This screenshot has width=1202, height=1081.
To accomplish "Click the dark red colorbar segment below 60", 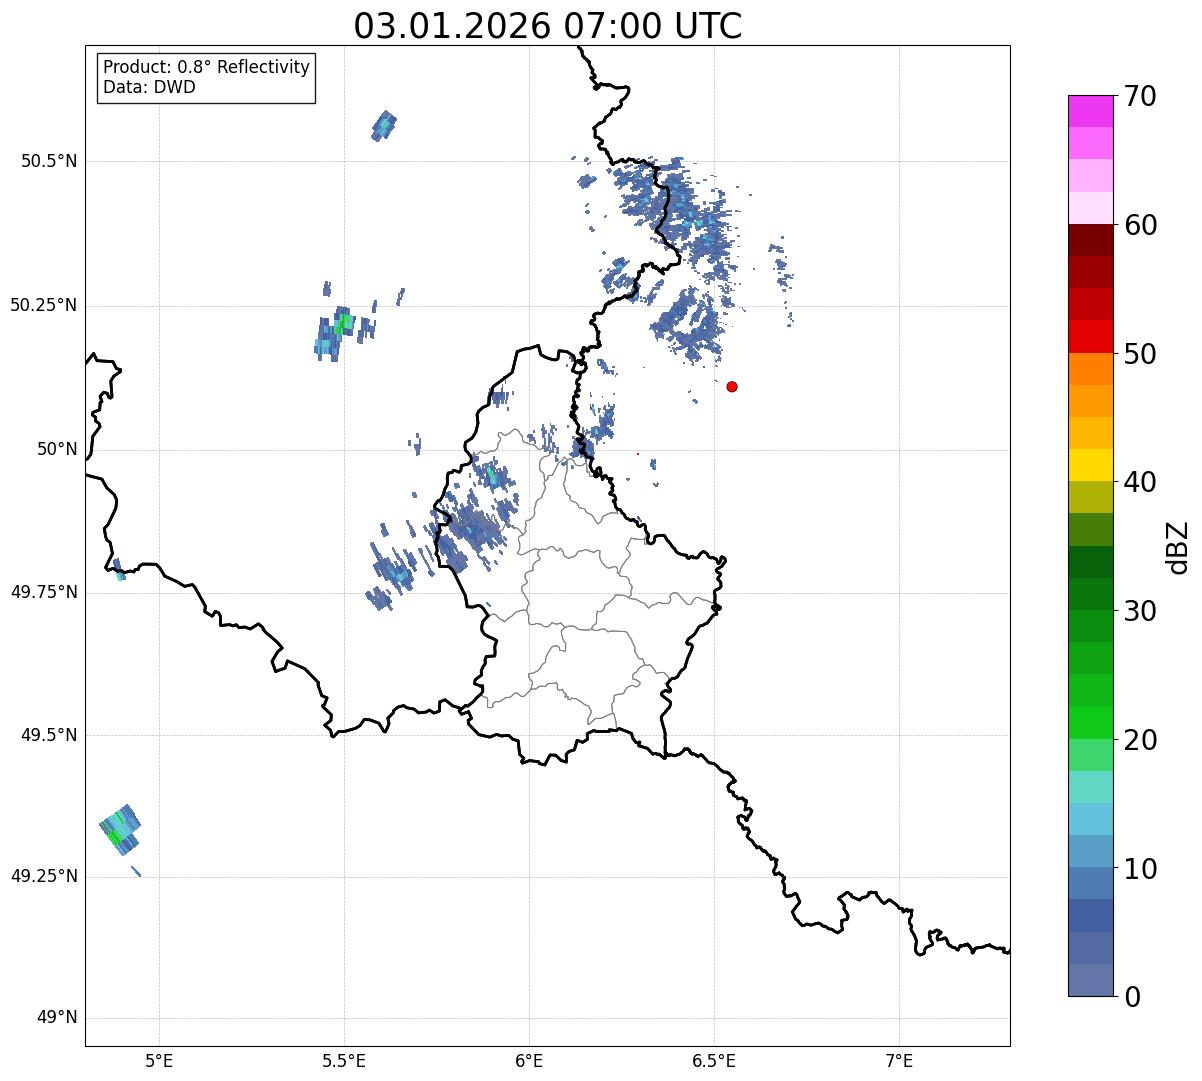I will tap(1090, 240).
